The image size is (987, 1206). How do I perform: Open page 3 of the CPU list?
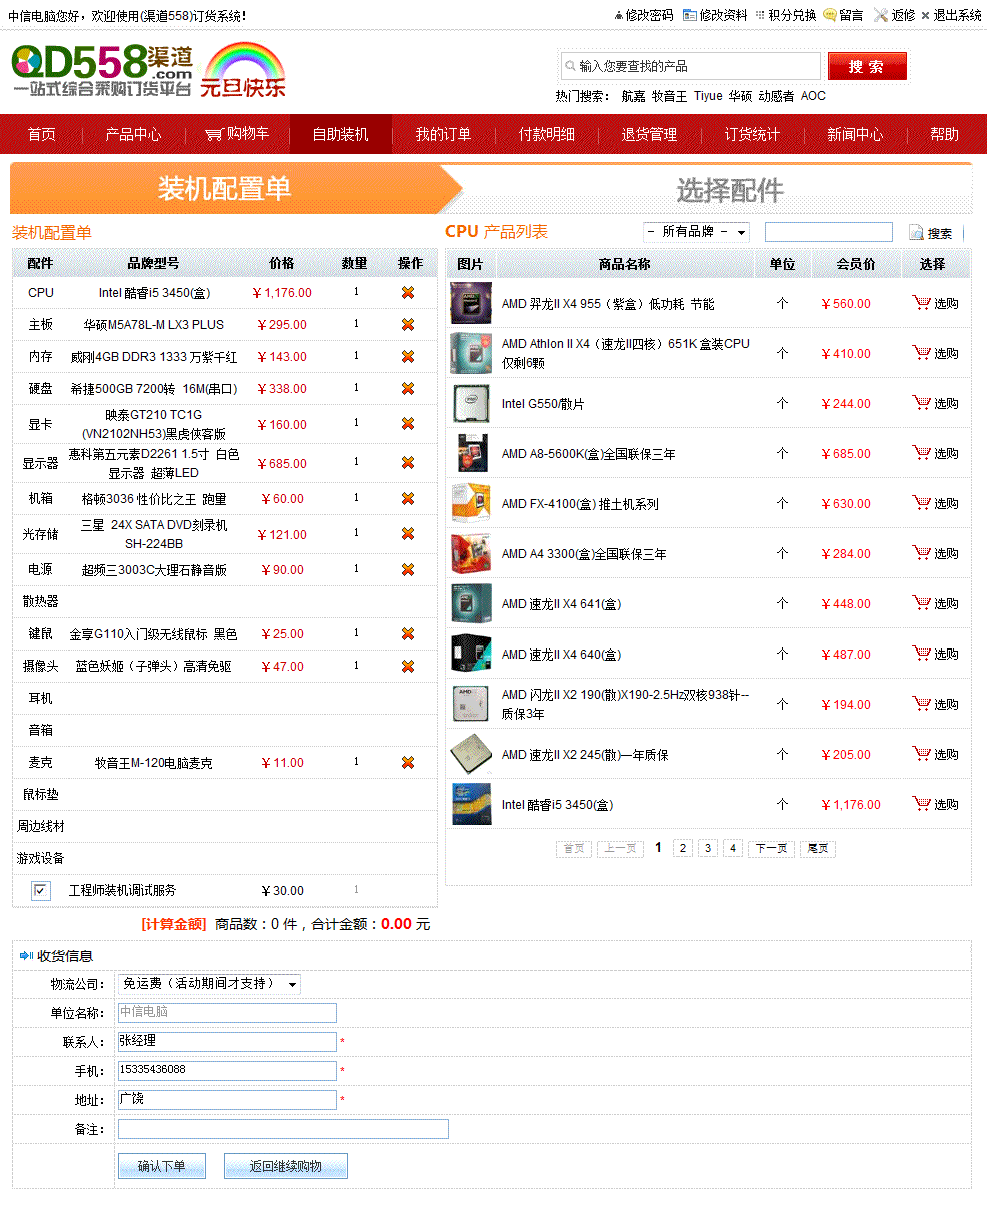pyautogui.click(x=708, y=848)
